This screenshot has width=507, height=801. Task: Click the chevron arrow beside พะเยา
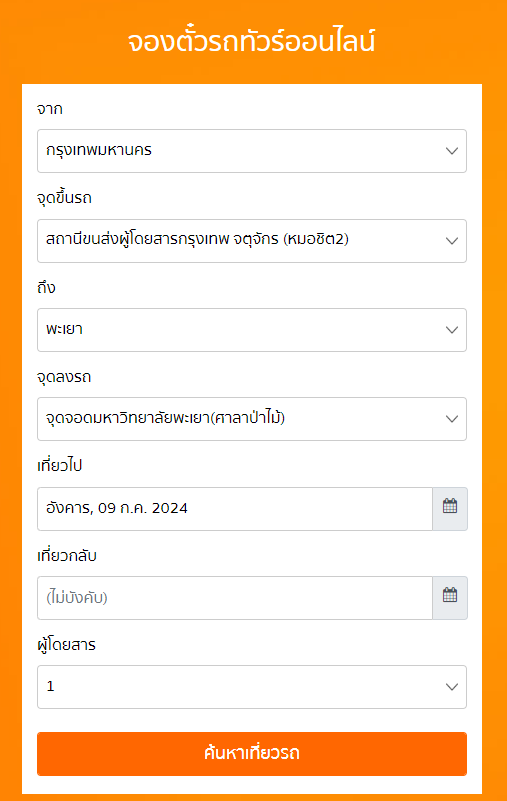tap(452, 330)
